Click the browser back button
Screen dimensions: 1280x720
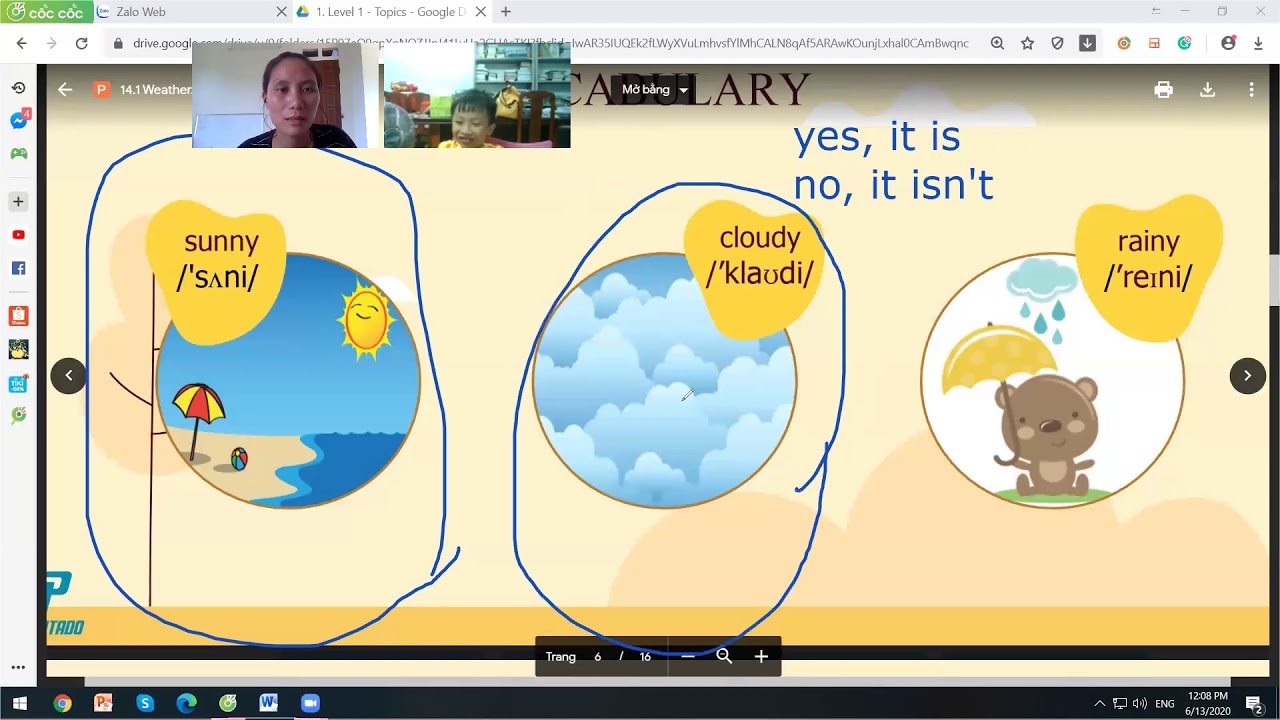click(x=22, y=44)
